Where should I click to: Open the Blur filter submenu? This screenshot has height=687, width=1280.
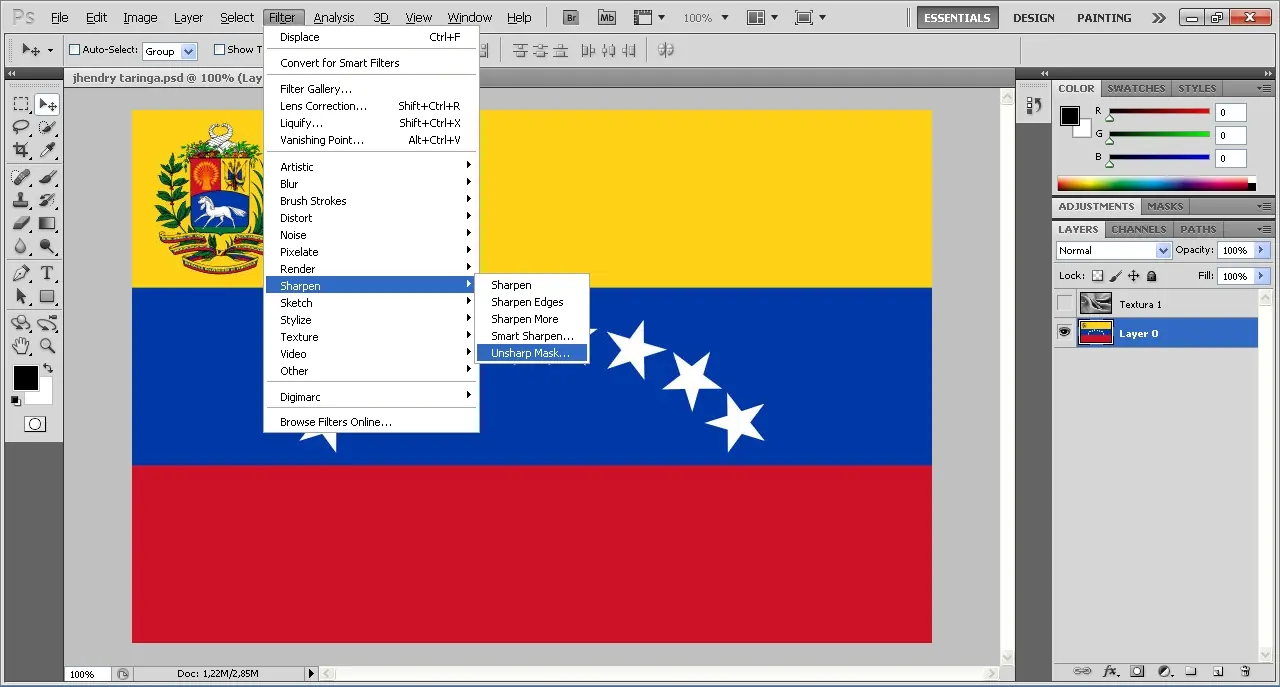(x=371, y=184)
